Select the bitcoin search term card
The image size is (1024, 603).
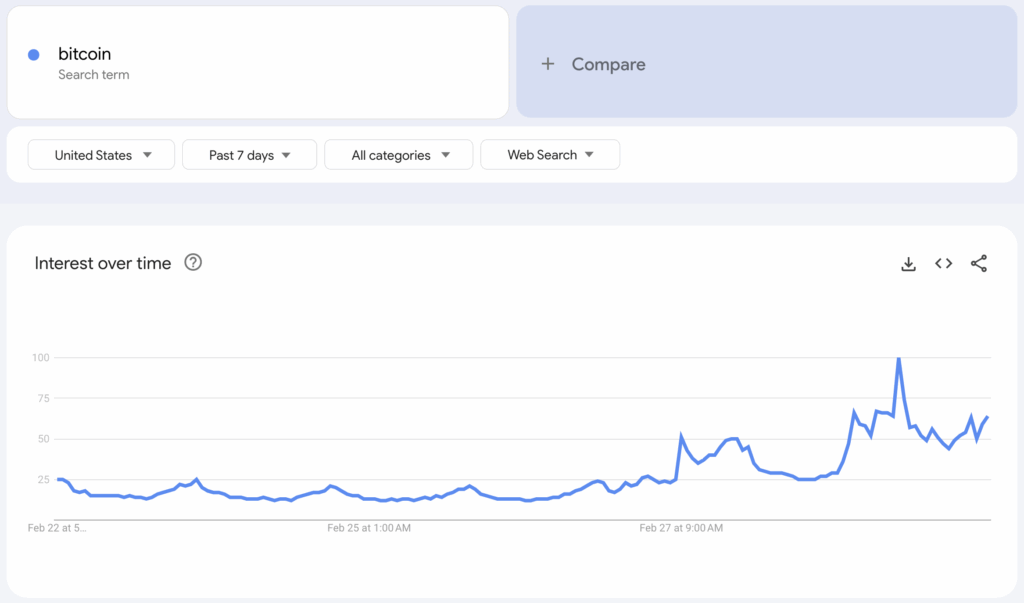click(x=258, y=62)
